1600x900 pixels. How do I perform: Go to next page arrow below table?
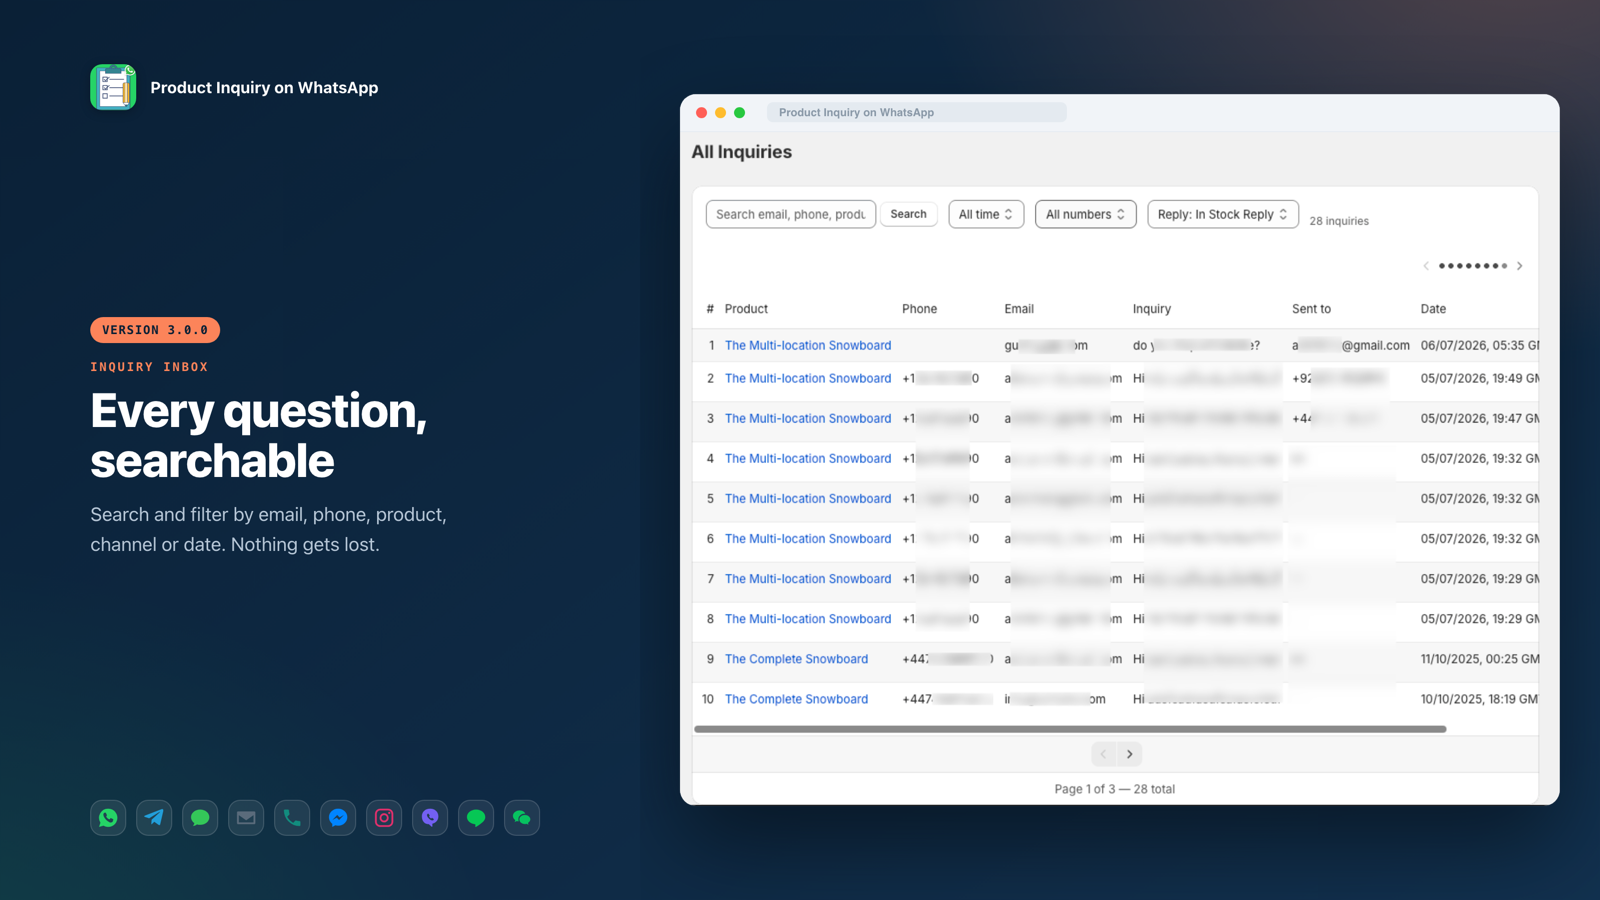tap(1130, 754)
